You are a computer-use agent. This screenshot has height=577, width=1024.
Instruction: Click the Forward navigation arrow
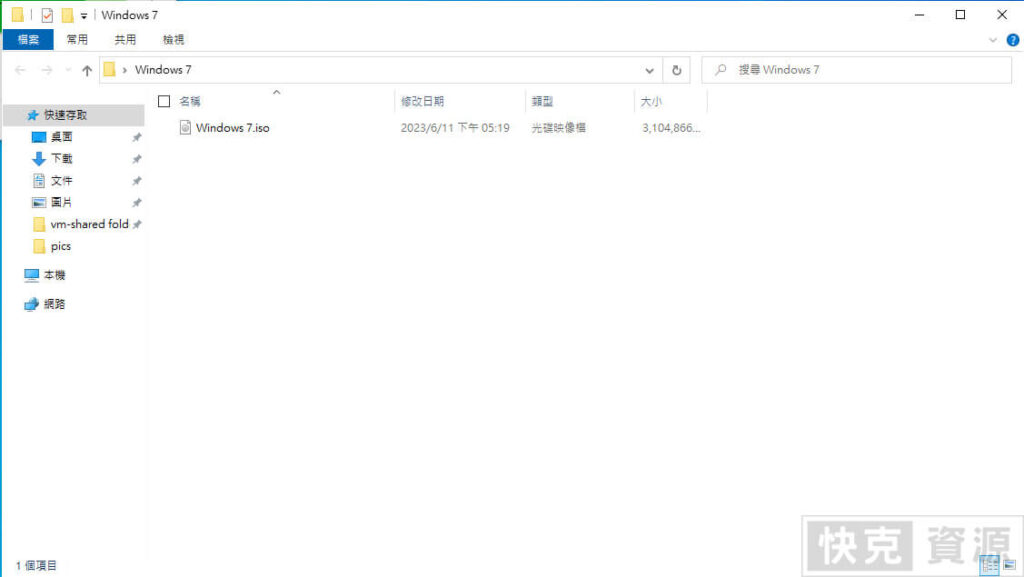click(x=46, y=70)
